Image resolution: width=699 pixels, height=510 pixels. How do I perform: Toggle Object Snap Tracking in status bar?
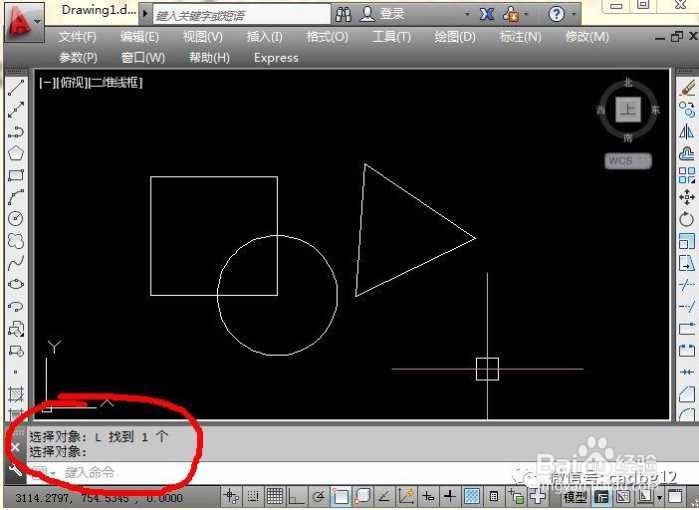(x=384, y=496)
